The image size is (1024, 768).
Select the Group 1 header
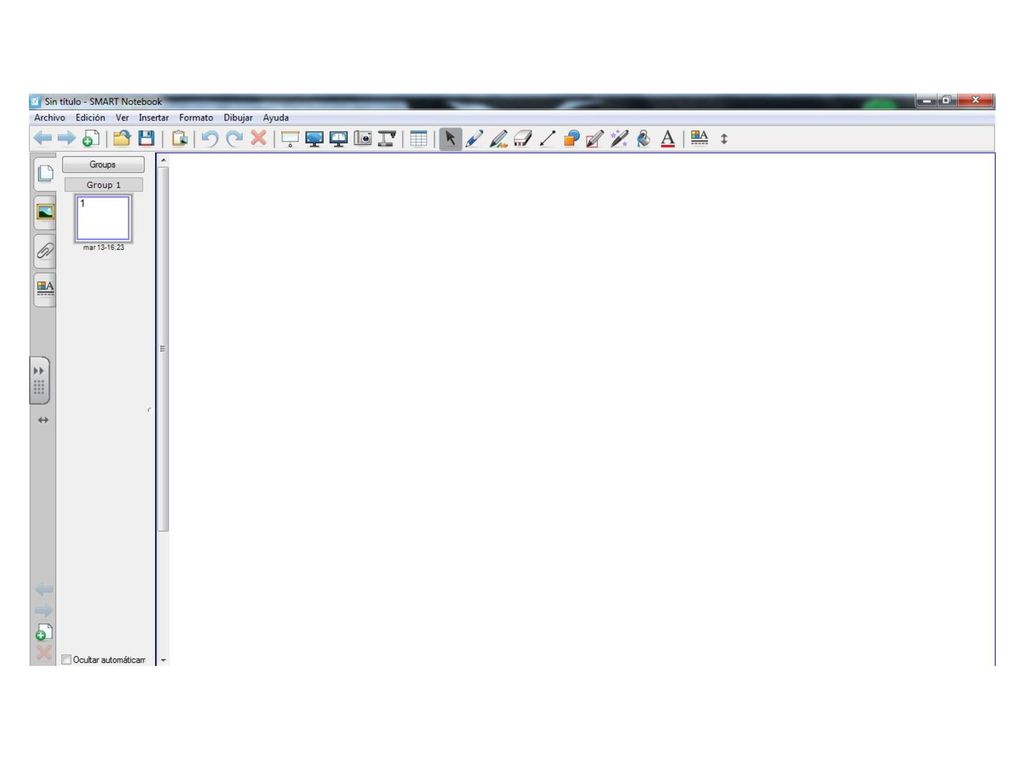[x=103, y=185]
